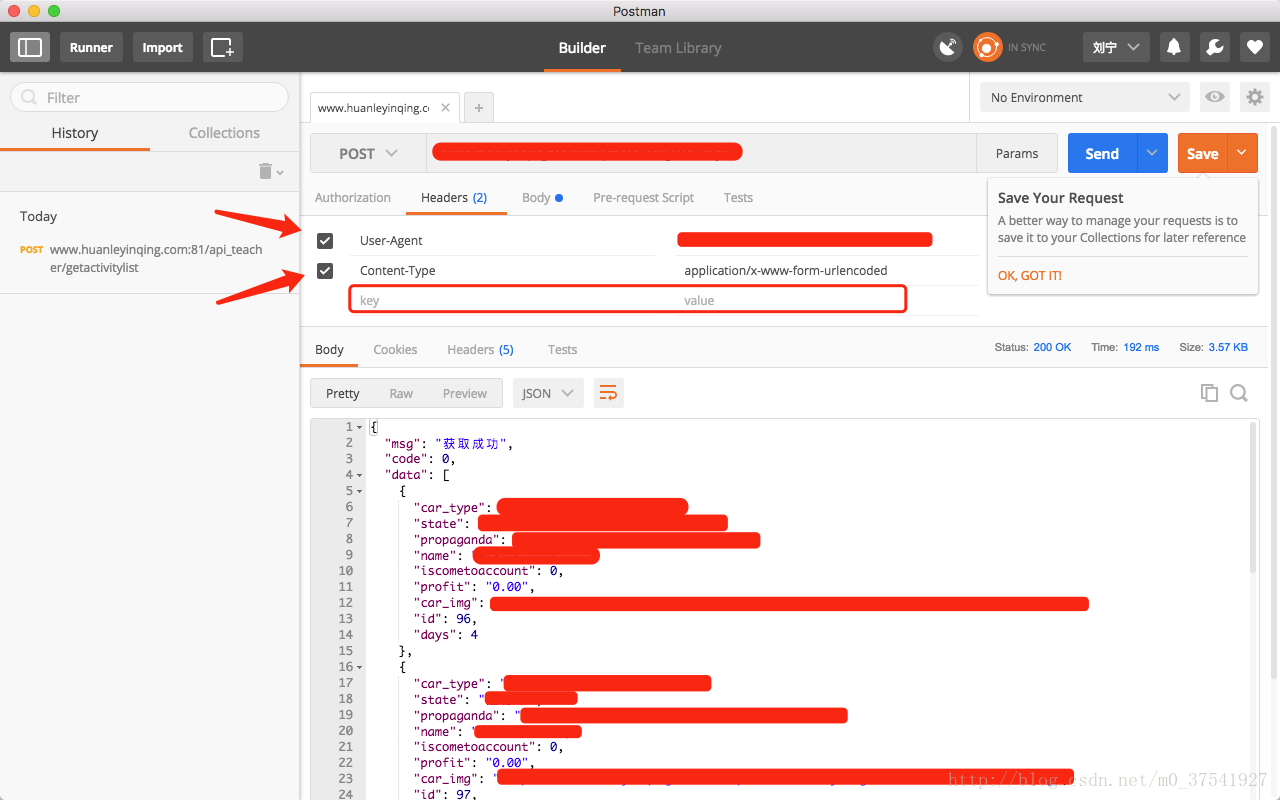Dismiss tooltip with OK, GOT IT!
This screenshot has height=800, width=1280.
coord(1030,275)
